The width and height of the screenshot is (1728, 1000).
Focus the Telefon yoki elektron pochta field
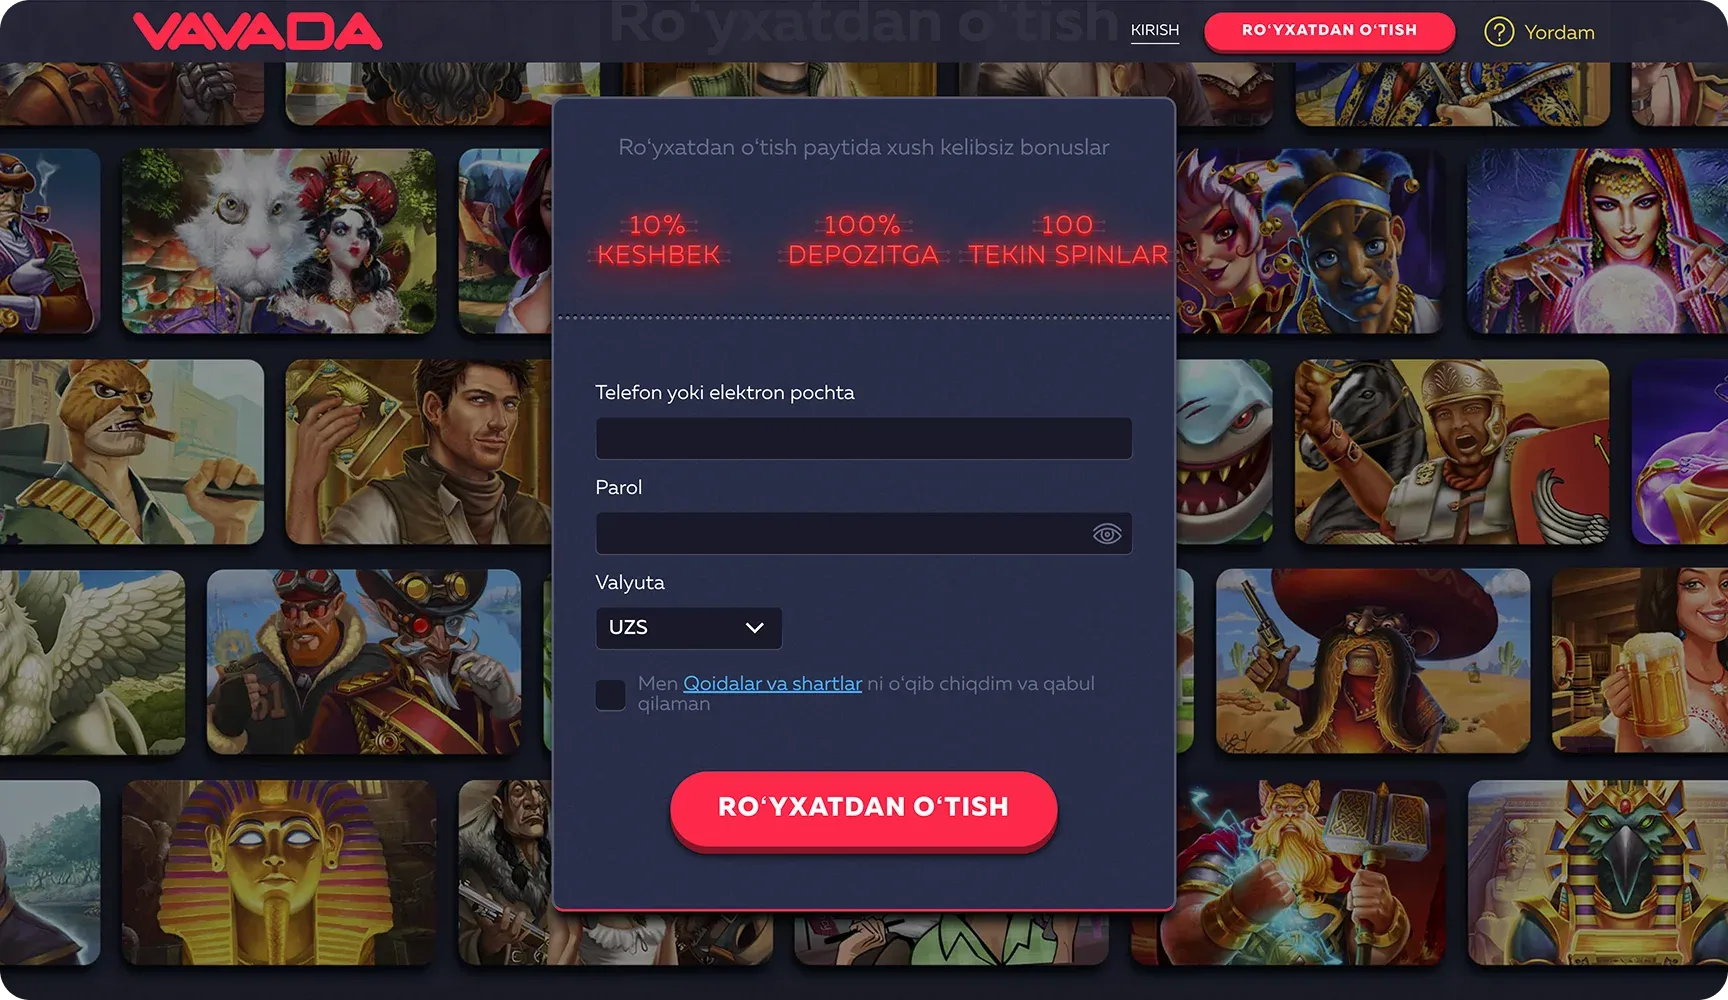[x=864, y=438]
